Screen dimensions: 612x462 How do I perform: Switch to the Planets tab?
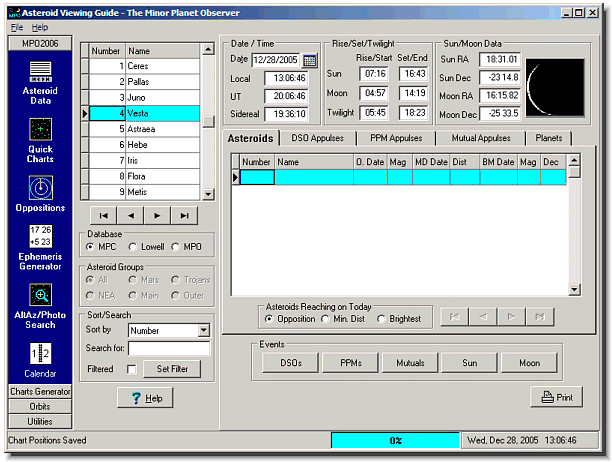(549, 138)
